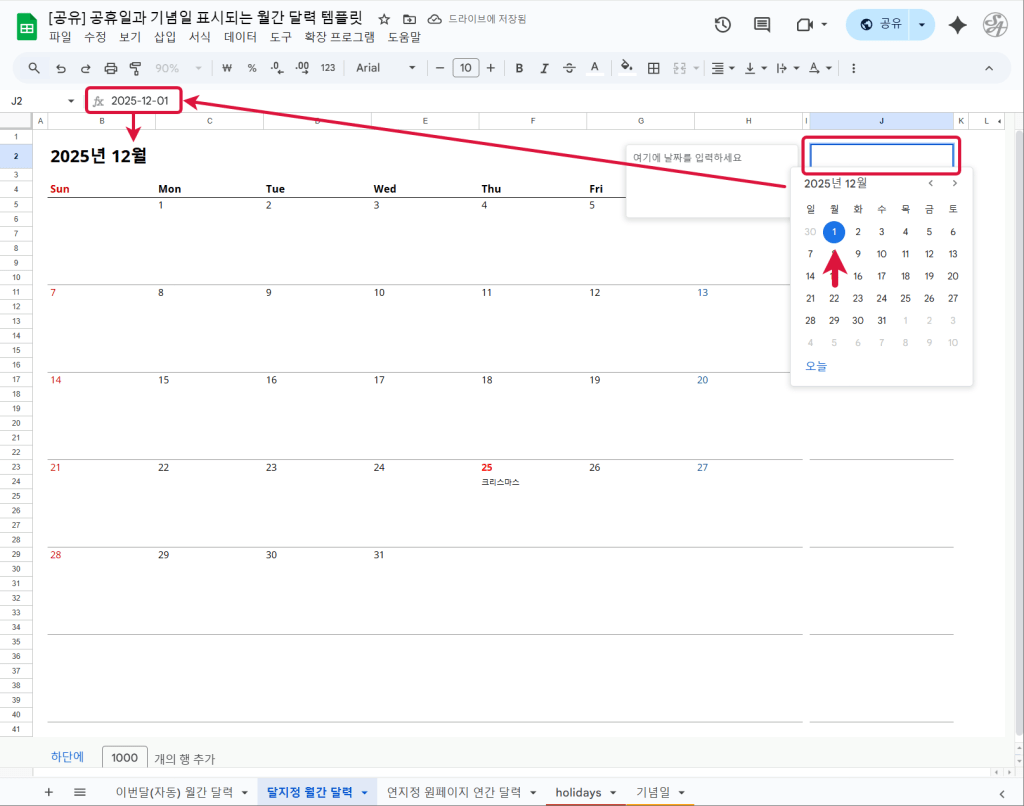Select the paint format roller icon
Viewport: 1024px width, 806px height.
pyautogui.click(x=135, y=68)
